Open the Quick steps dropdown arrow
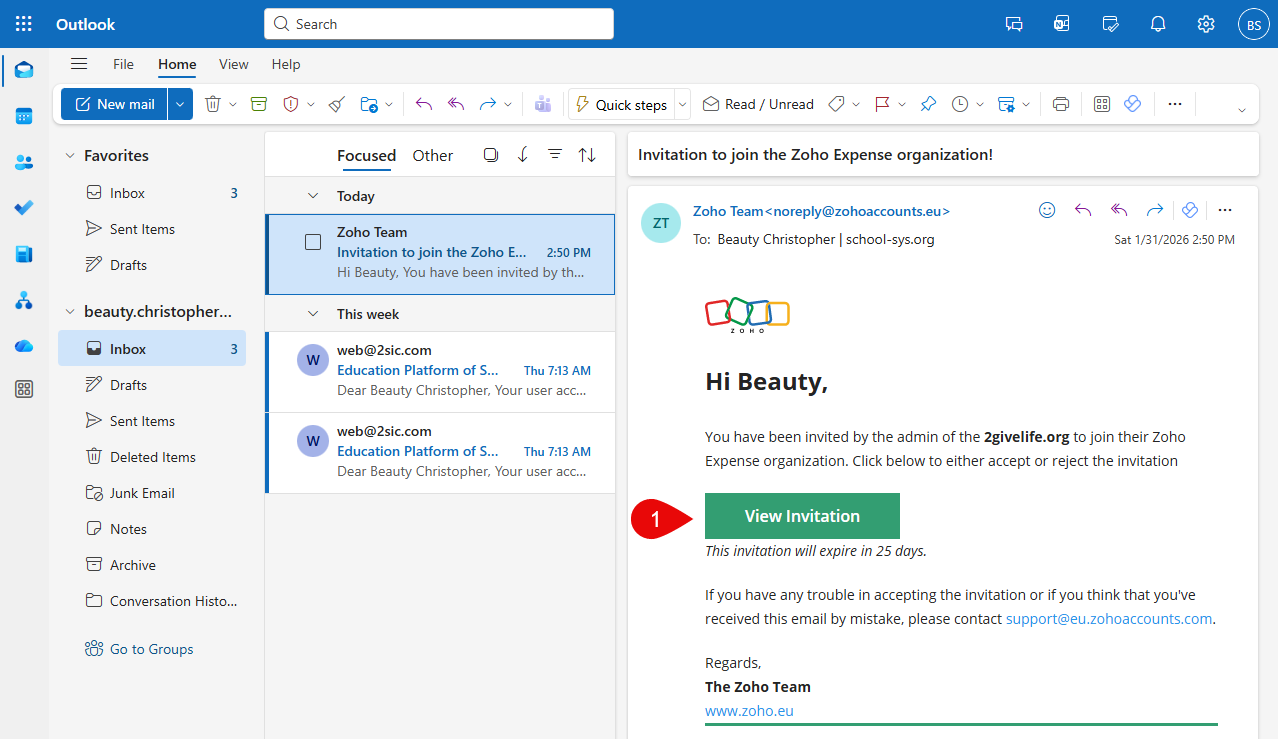This screenshot has height=739, width=1278. [683, 104]
